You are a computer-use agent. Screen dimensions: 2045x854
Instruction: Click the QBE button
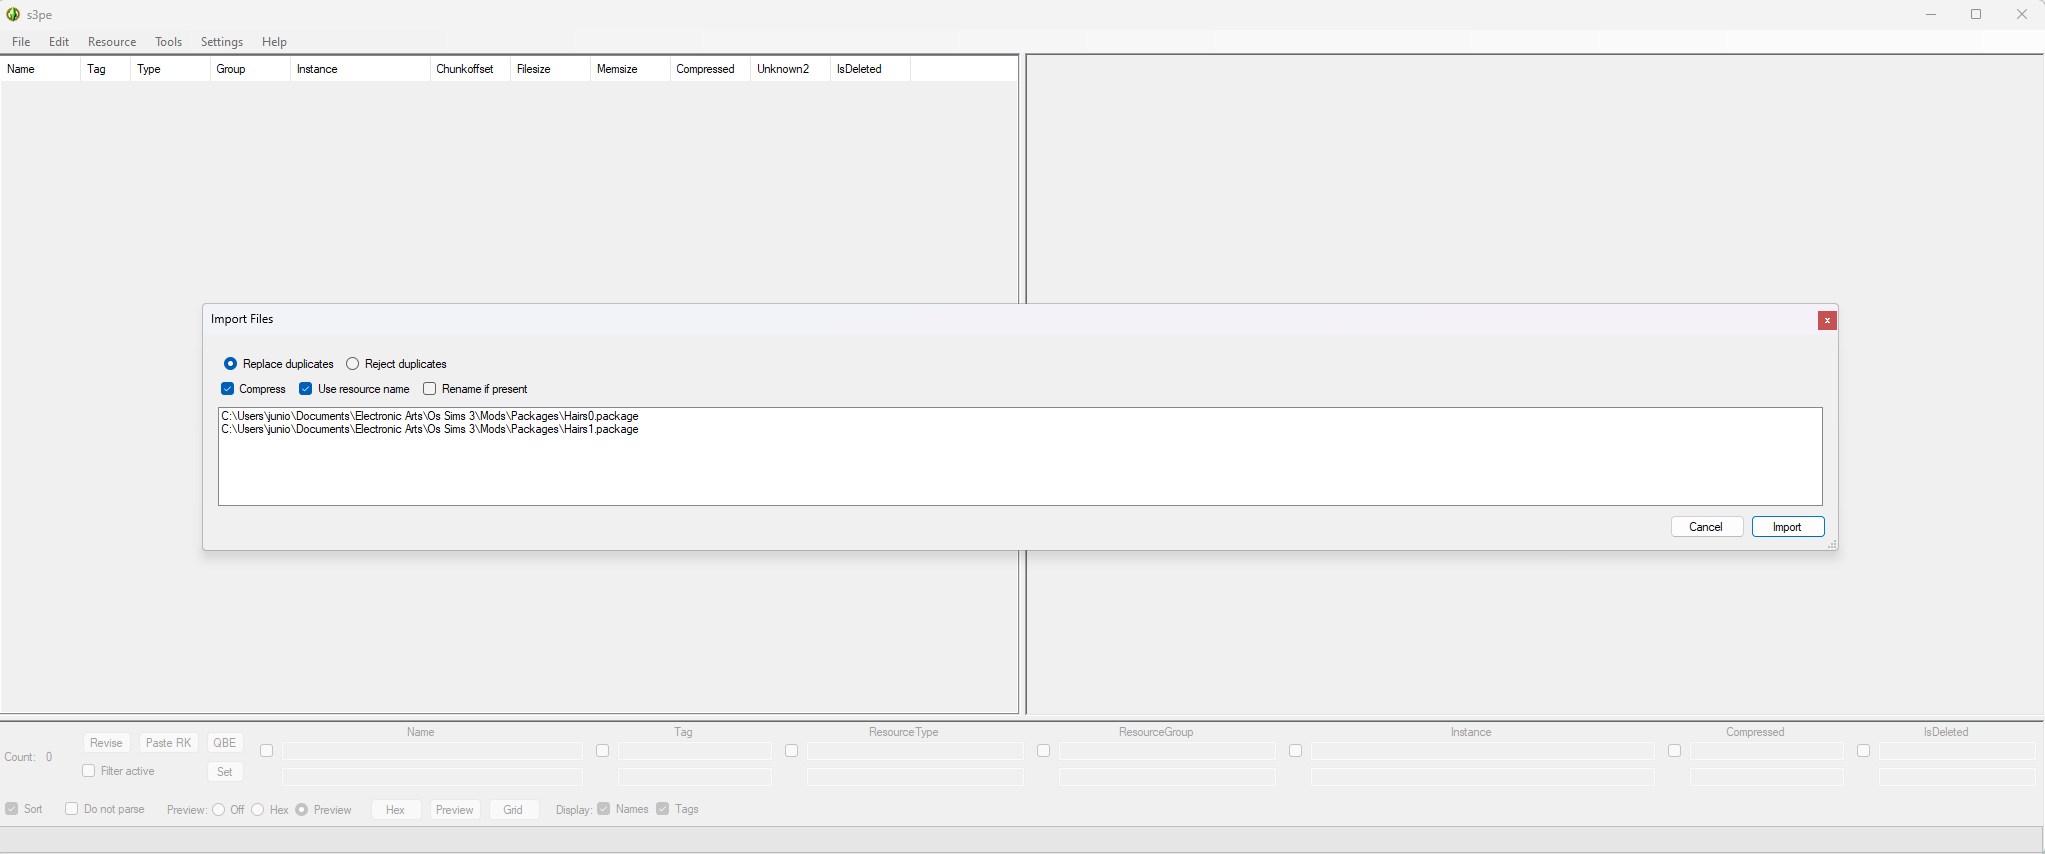click(x=225, y=743)
